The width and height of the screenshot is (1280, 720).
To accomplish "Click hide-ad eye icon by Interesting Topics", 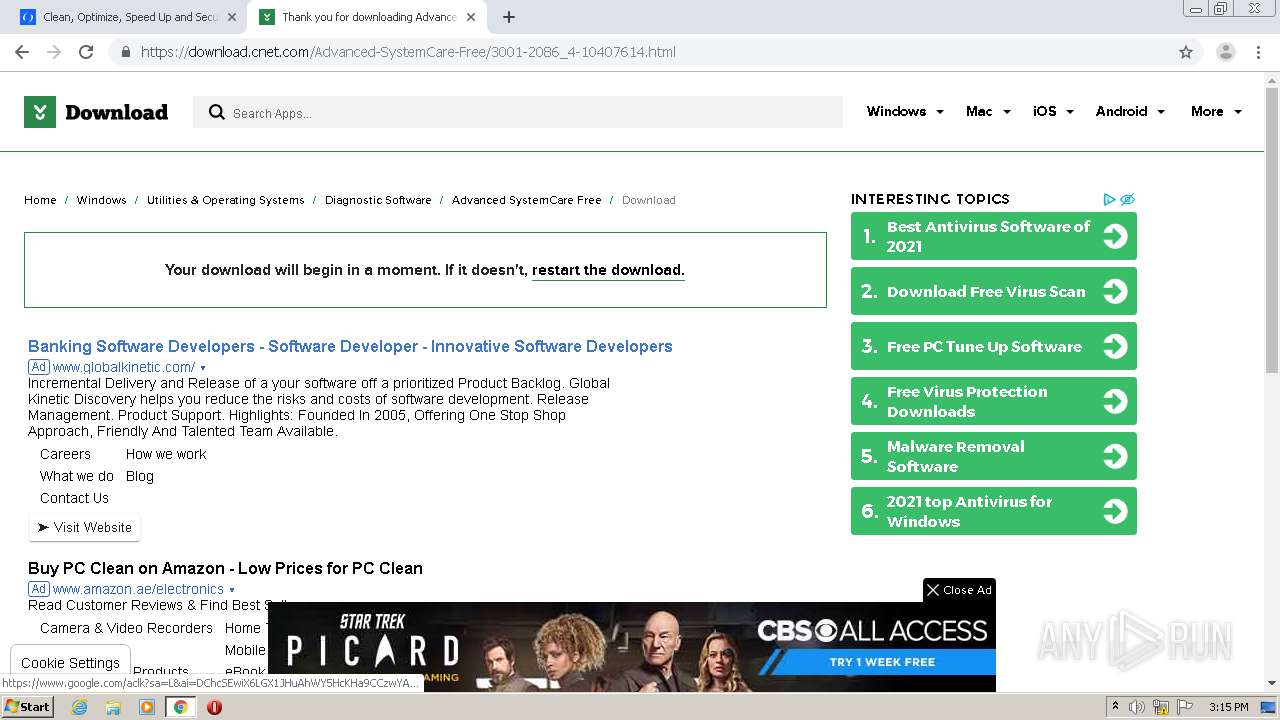I will tap(1127, 199).
